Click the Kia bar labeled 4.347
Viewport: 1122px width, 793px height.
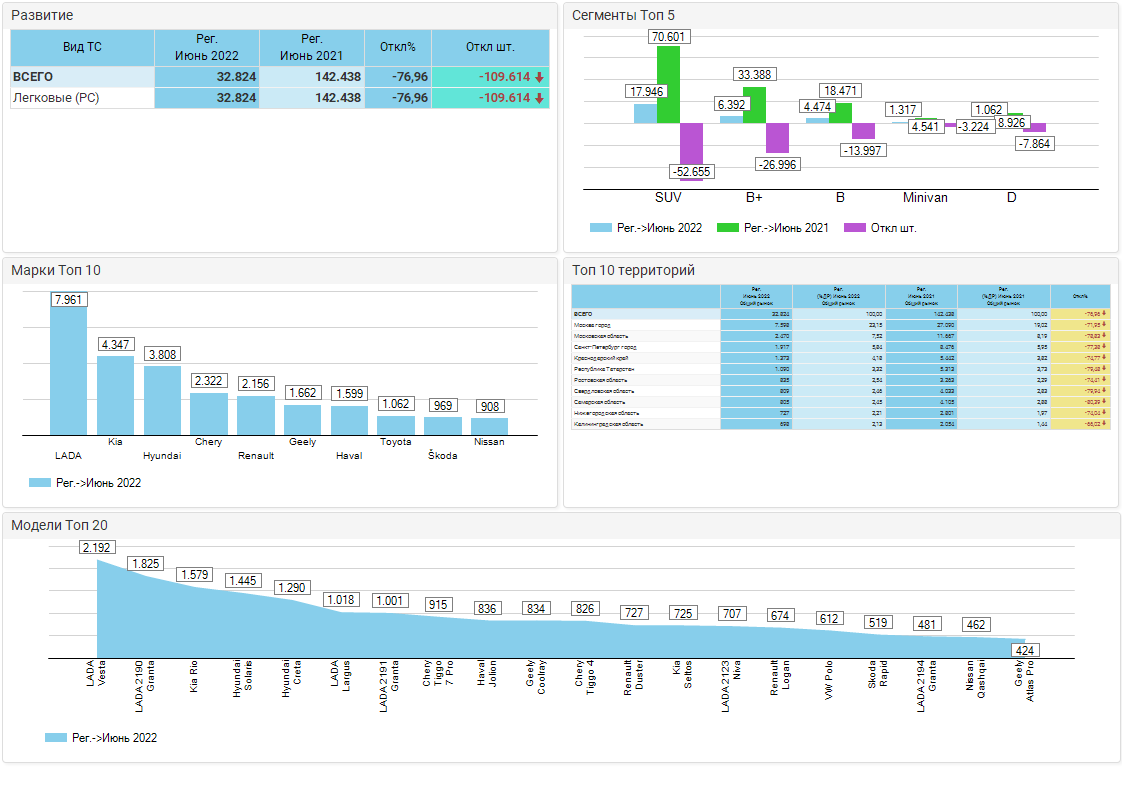tap(115, 394)
